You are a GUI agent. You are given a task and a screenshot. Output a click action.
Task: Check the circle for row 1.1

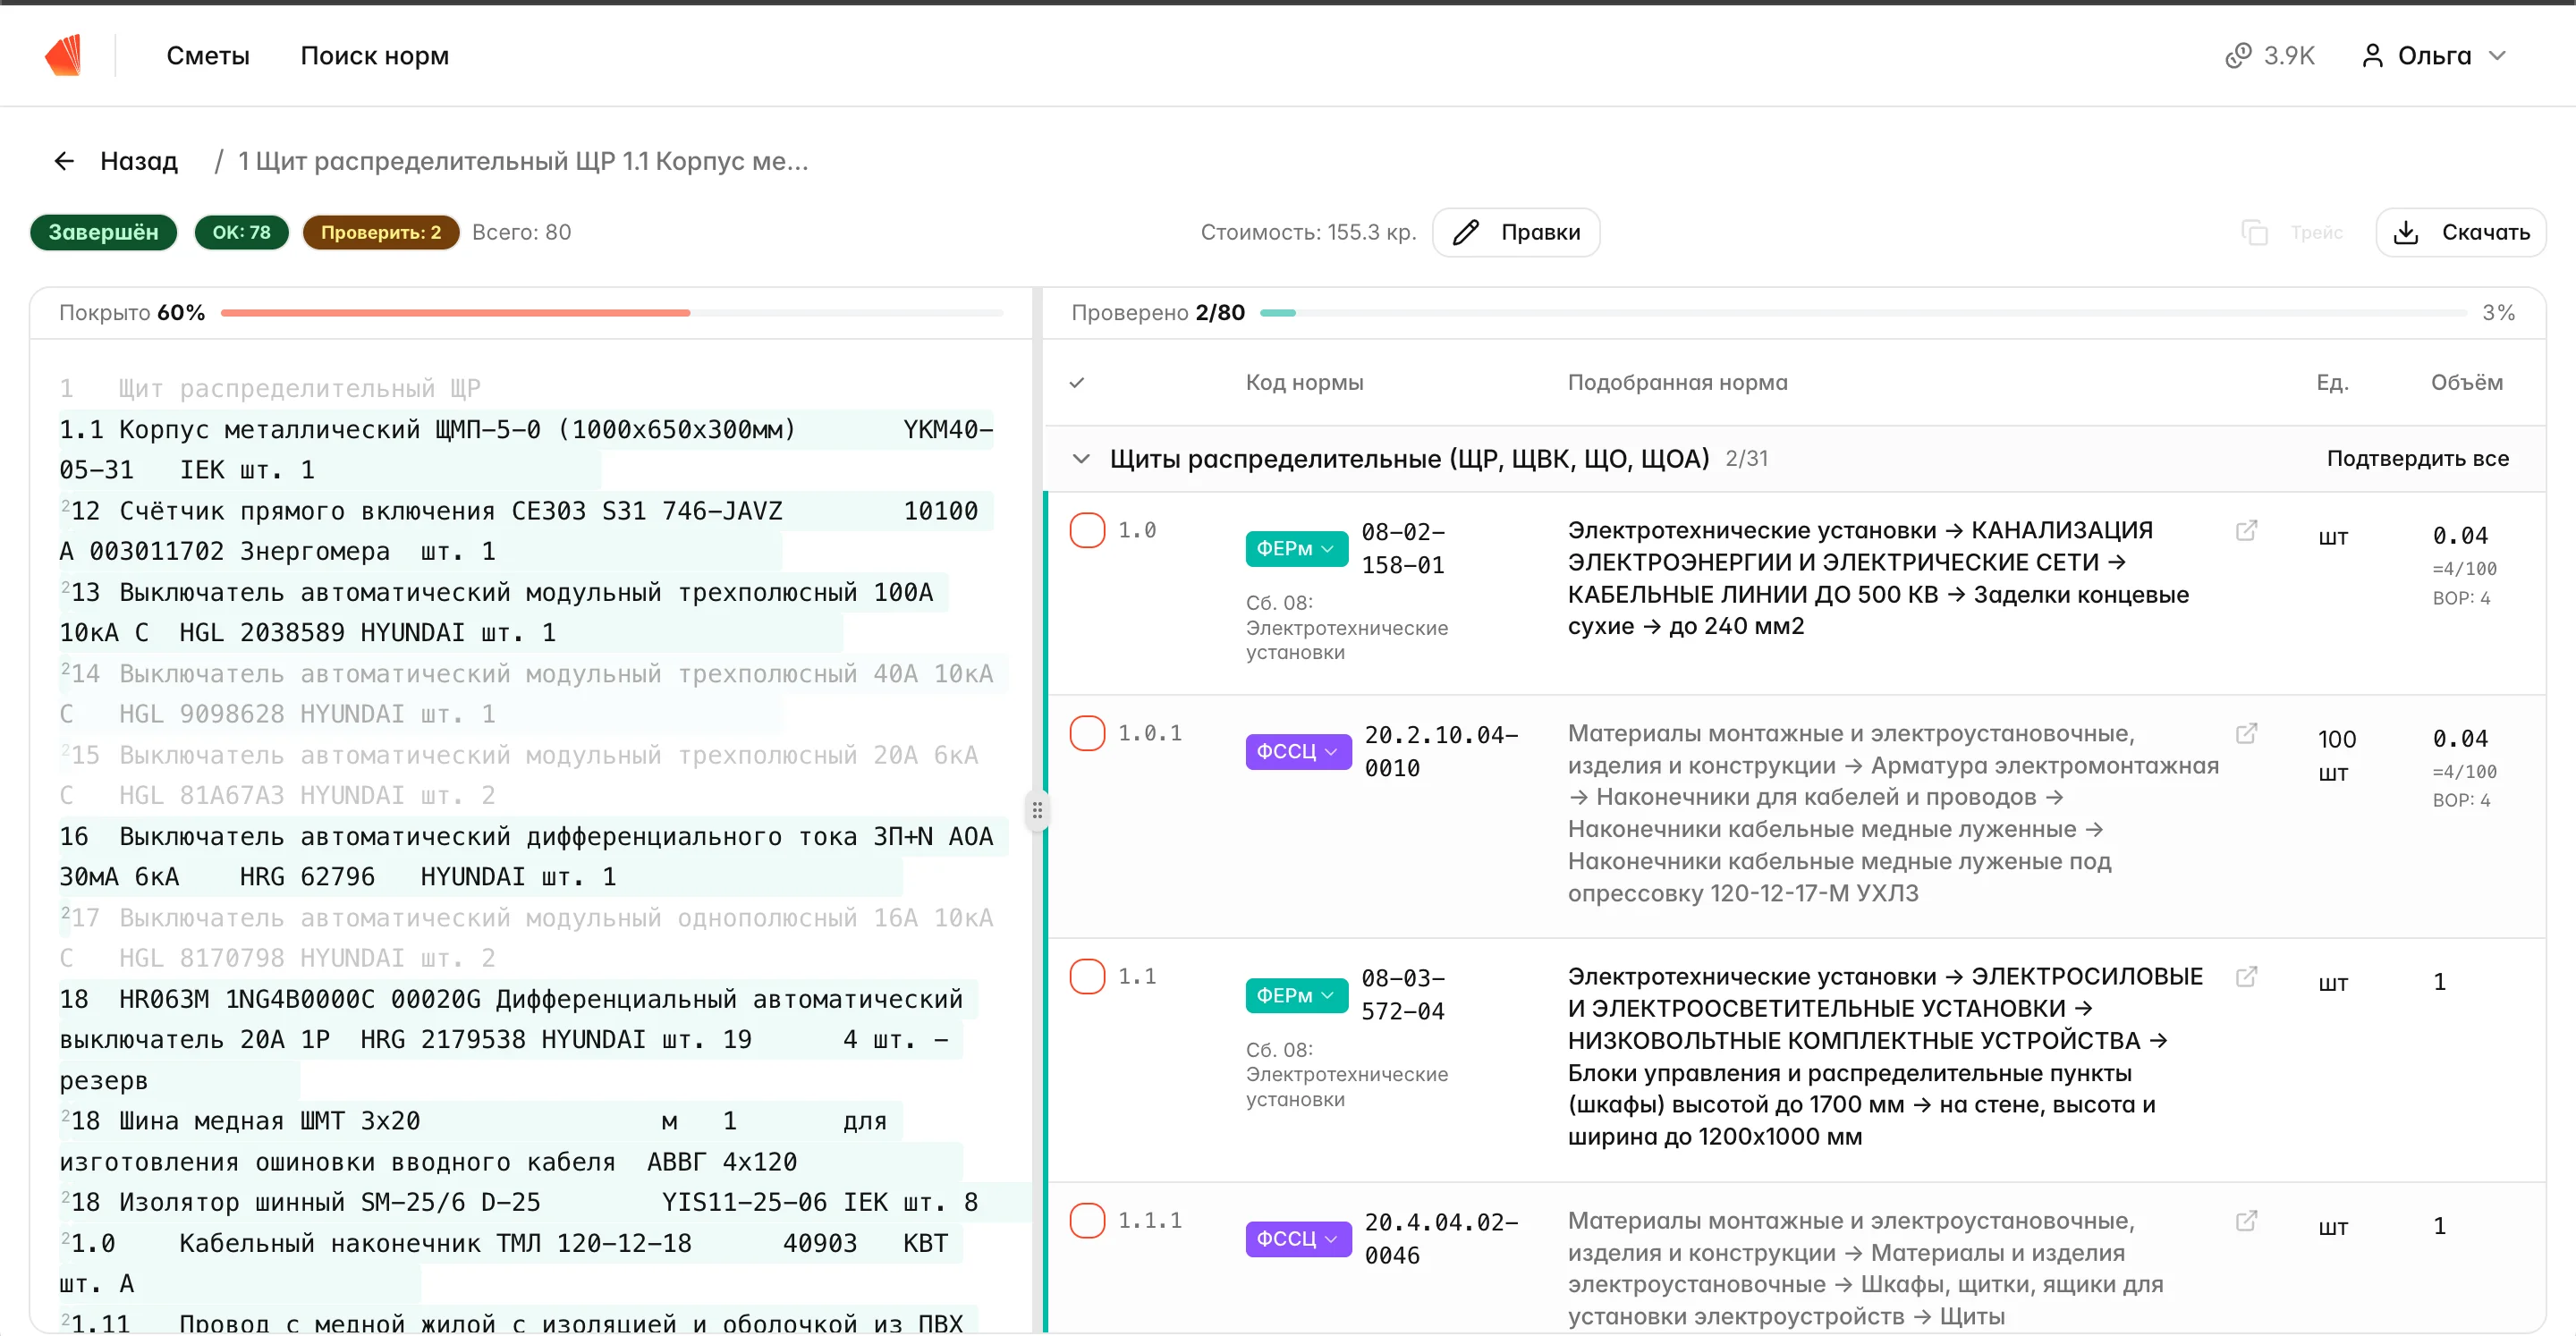pos(1087,976)
